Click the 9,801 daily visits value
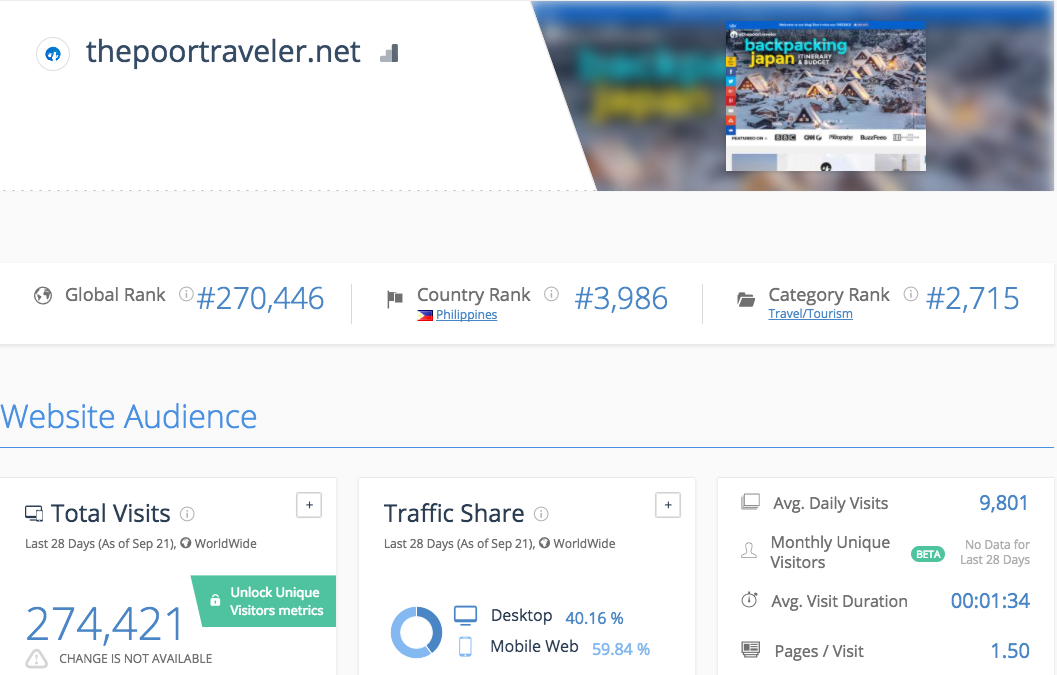This screenshot has height=675, width=1057. (1003, 503)
